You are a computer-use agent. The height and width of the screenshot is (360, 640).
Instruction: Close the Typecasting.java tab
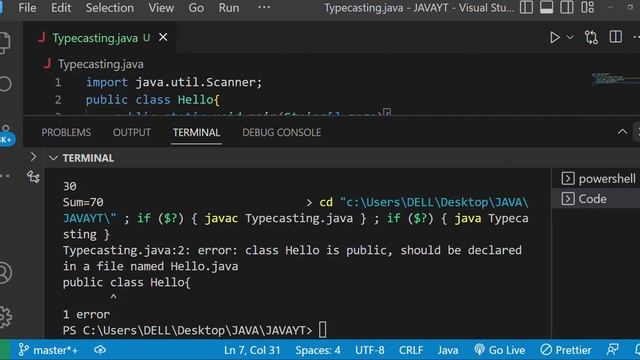(x=163, y=38)
